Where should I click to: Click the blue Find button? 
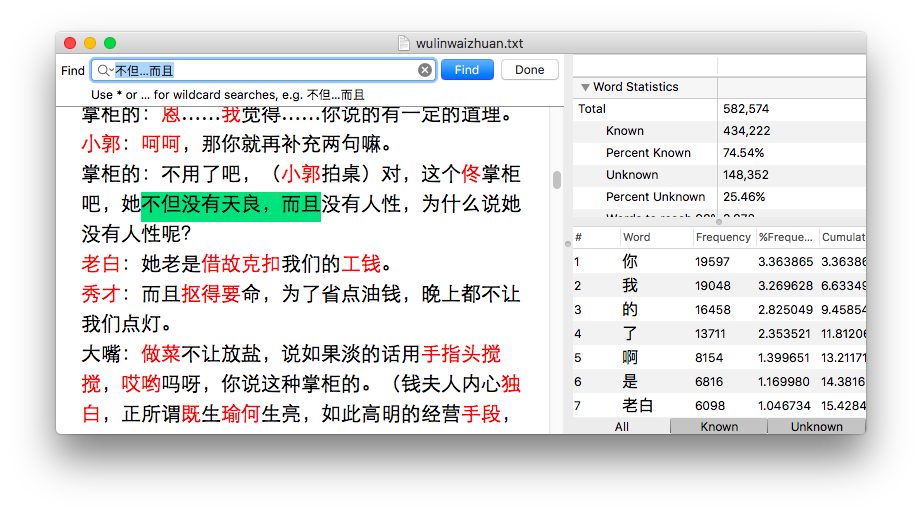pyautogui.click(x=467, y=70)
